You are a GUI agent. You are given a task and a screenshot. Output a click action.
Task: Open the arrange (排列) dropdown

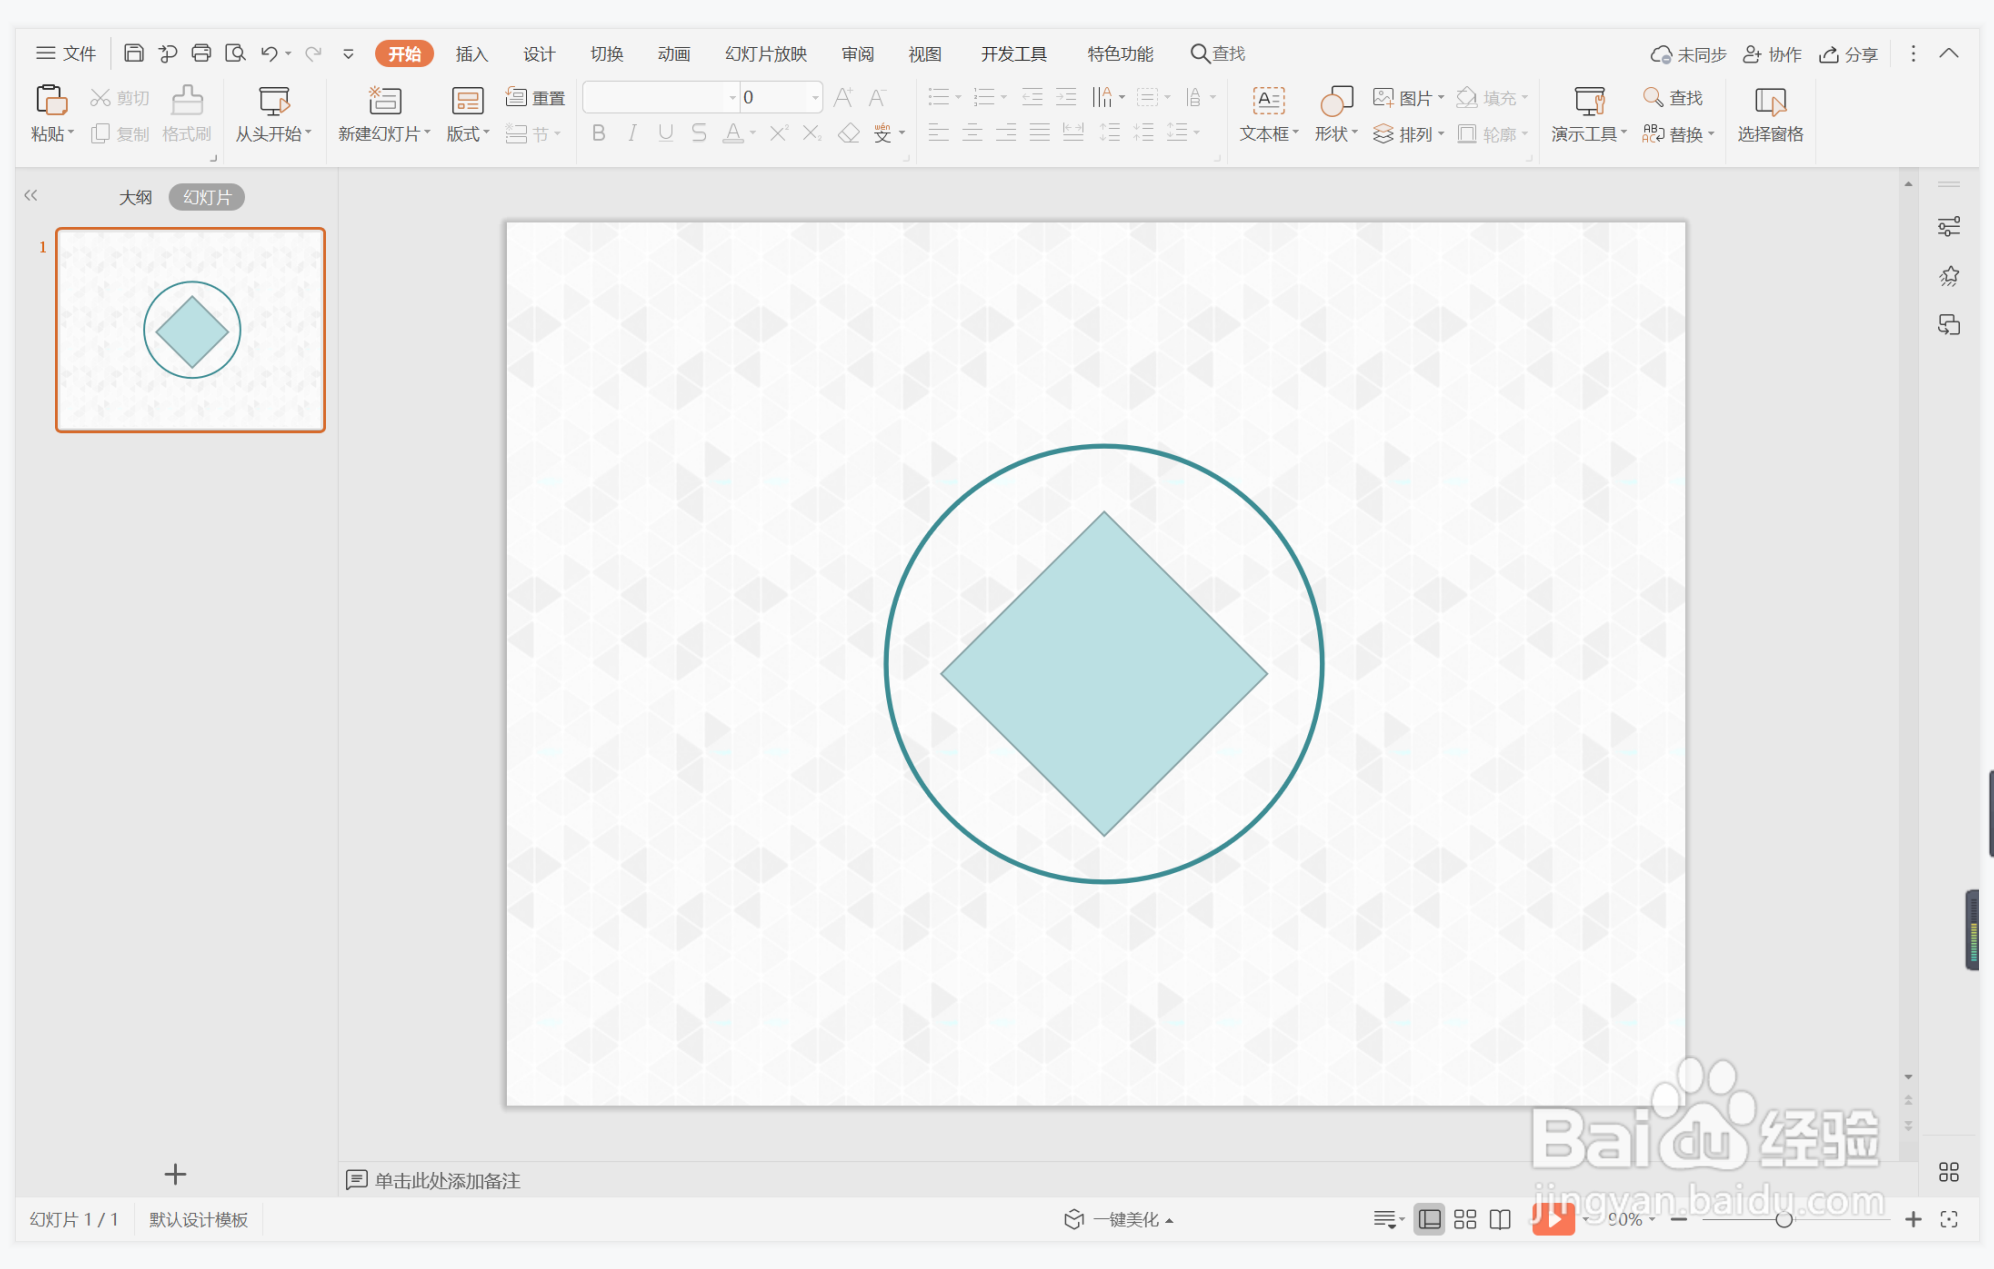(1415, 134)
